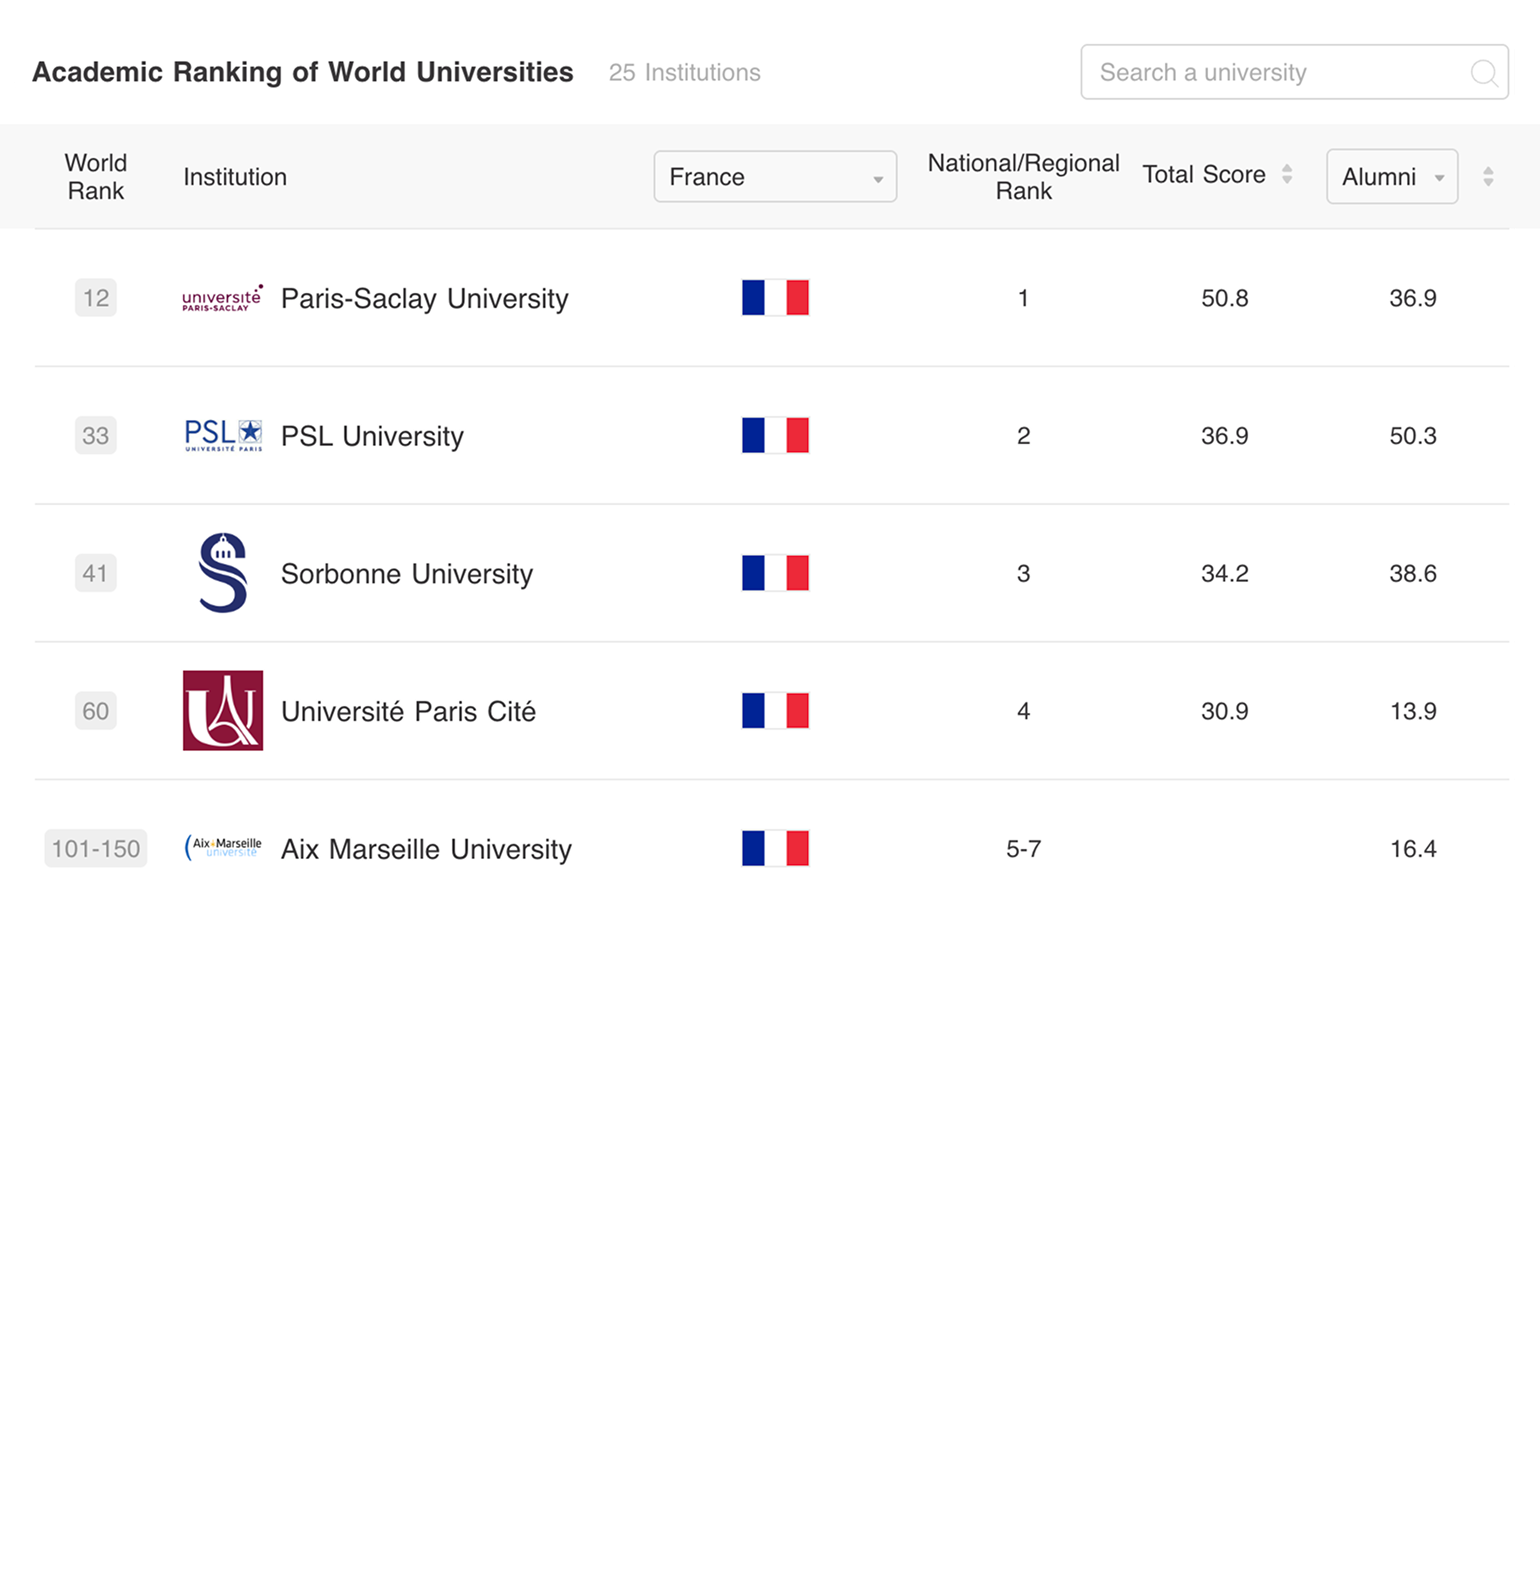
Task: Click the Search a university field
Action: pos(1294,72)
